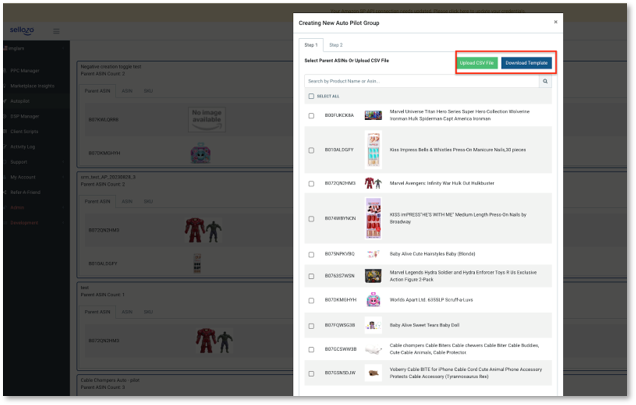Open the Marvel Universe Titan Hero Series thumbnail

pyautogui.click(x=373, y=115)
